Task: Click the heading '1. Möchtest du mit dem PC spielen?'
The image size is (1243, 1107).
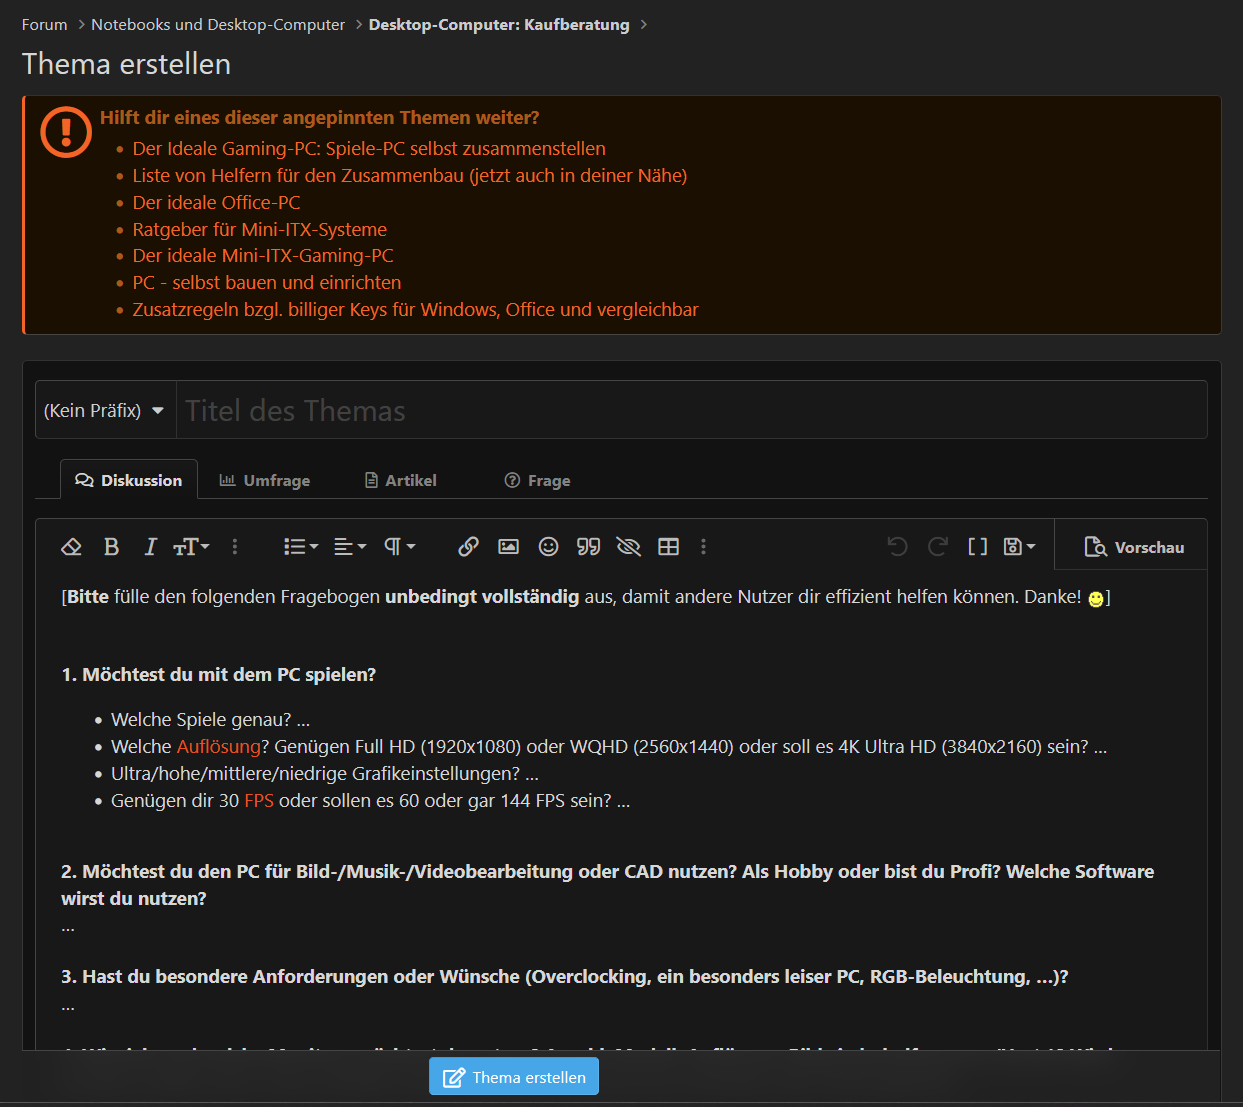Action: tap(219, 675)
